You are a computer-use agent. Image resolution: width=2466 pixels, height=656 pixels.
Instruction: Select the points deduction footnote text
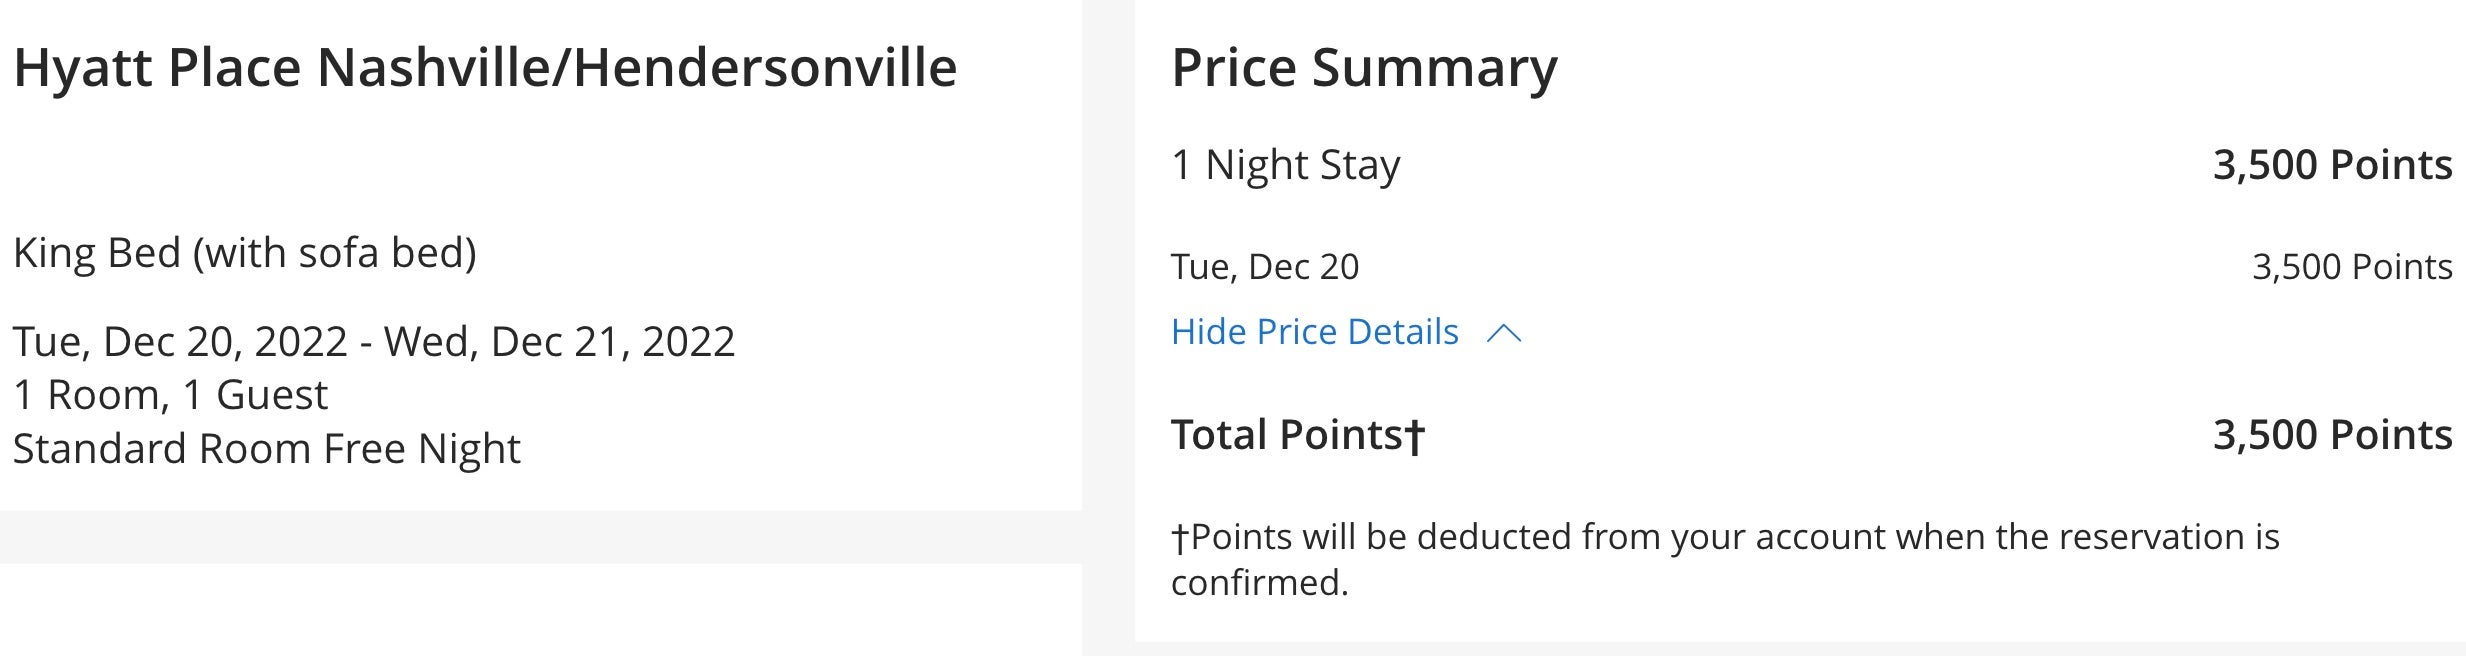pos(1725,559)
